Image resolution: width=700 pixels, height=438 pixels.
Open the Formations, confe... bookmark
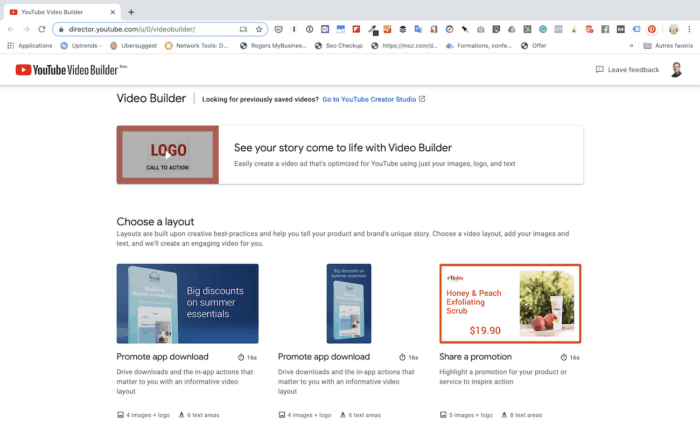tap(479, 46)
